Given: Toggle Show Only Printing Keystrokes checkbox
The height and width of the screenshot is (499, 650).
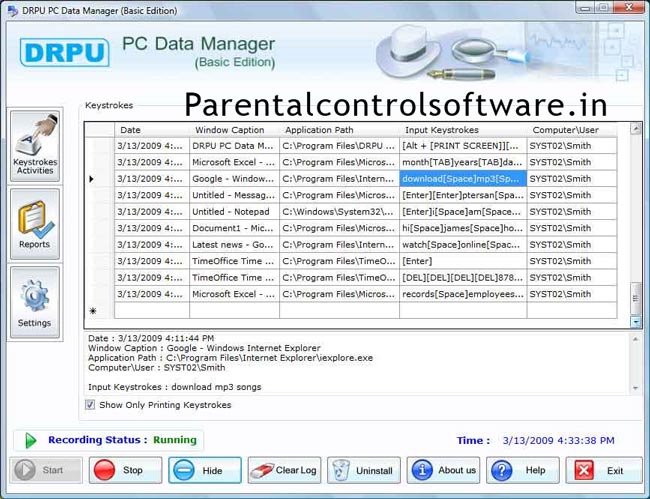Looking at the screenshot, I should tap(90, 405).
